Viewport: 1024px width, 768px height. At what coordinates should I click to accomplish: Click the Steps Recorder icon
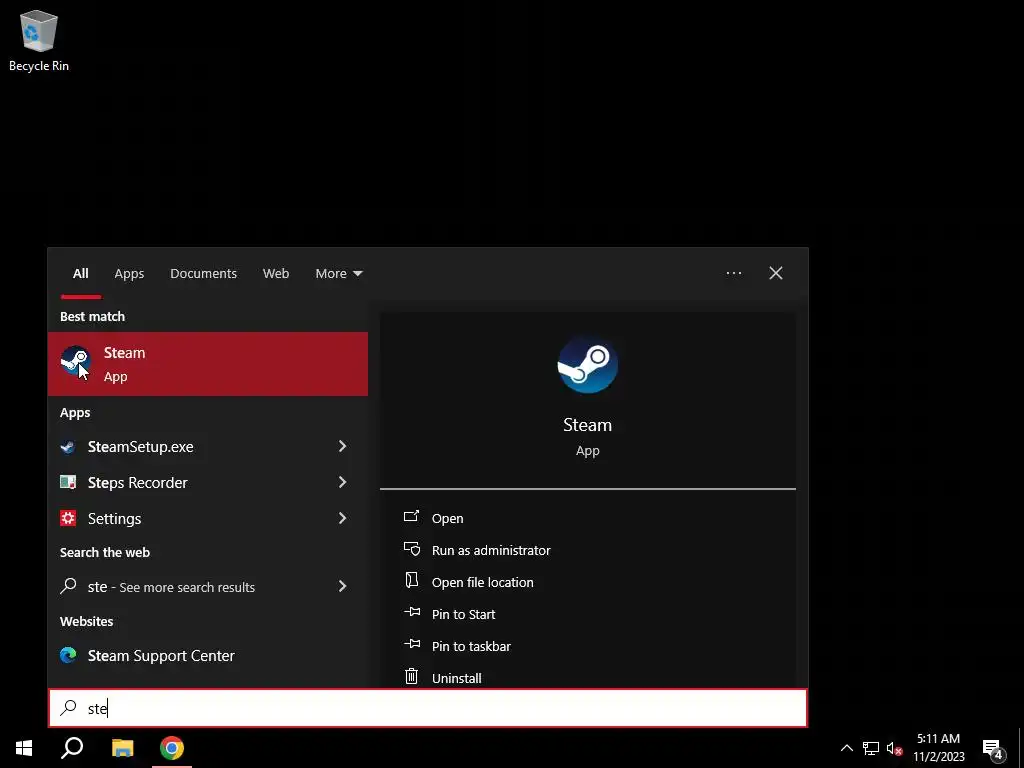[x=68, y=482]
